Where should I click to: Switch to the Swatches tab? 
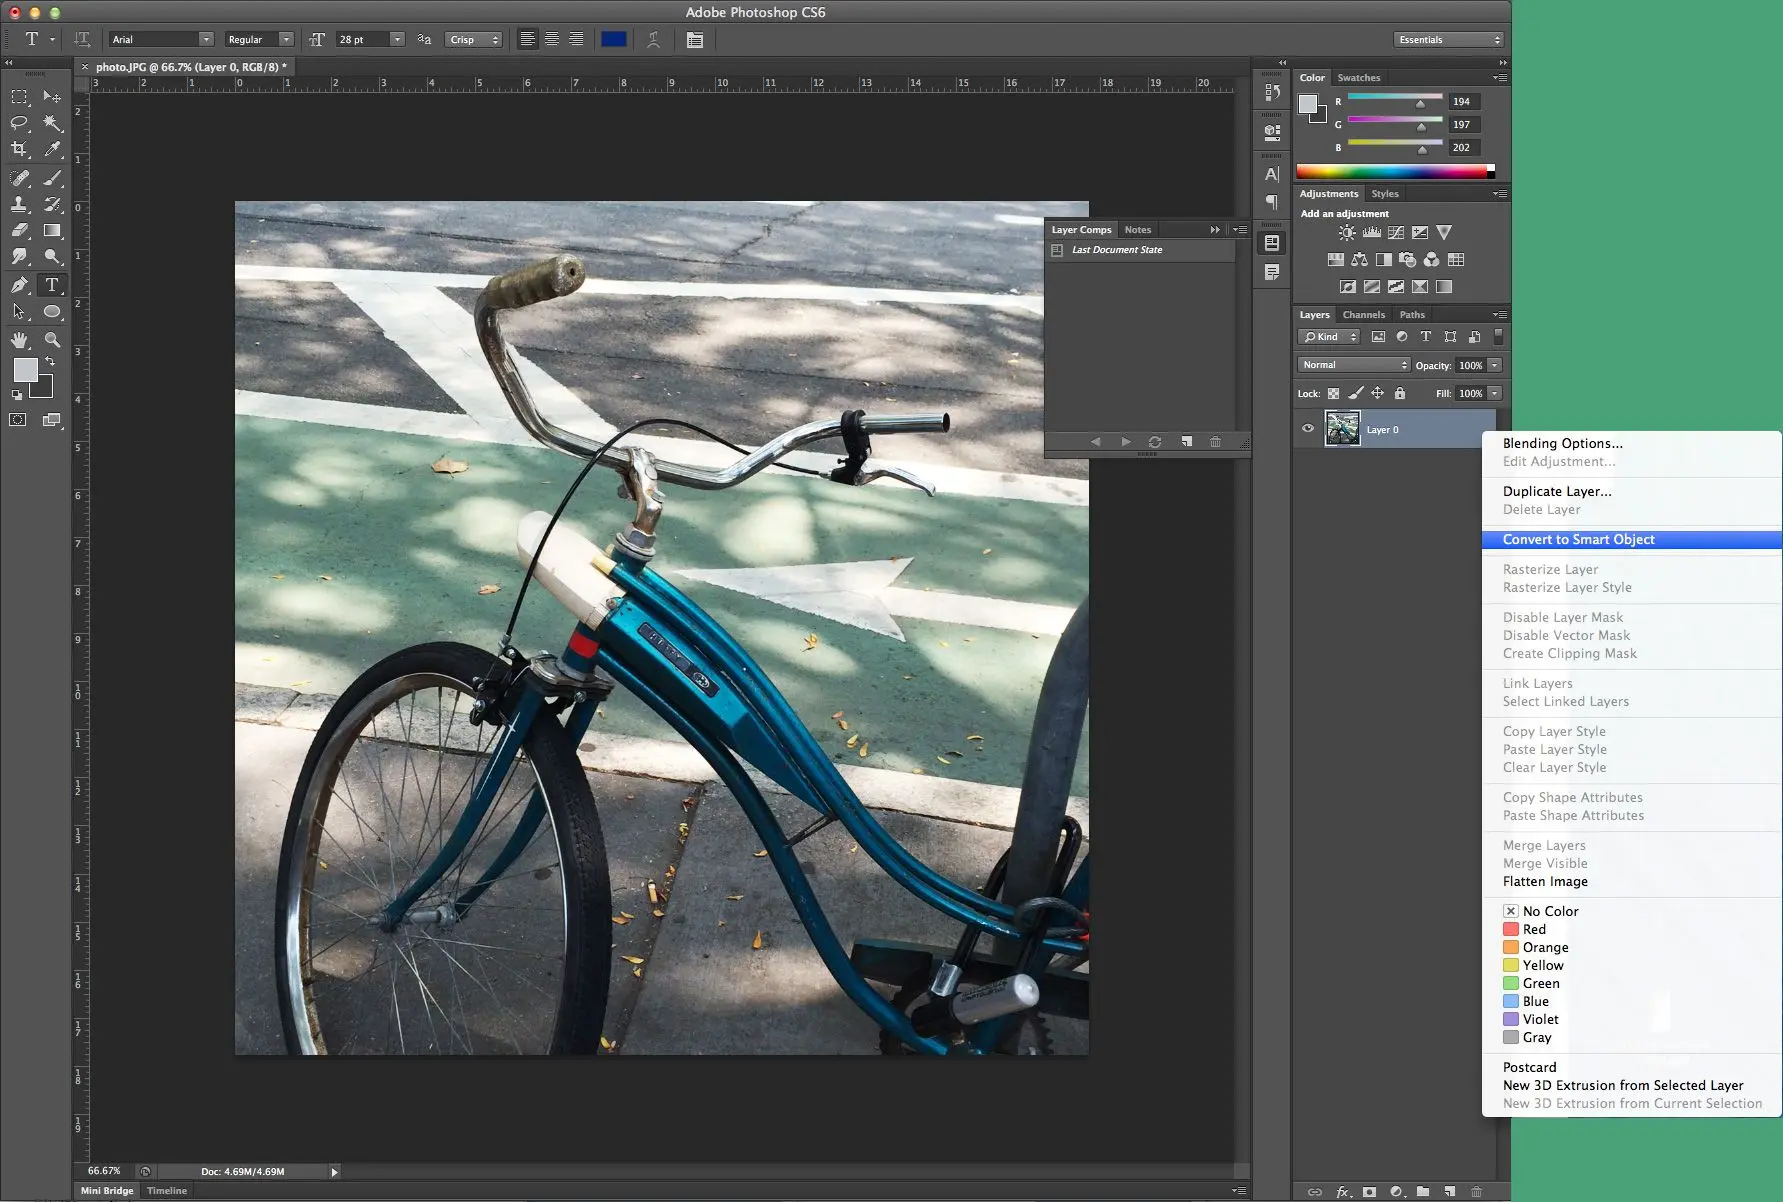[1358, 77]
